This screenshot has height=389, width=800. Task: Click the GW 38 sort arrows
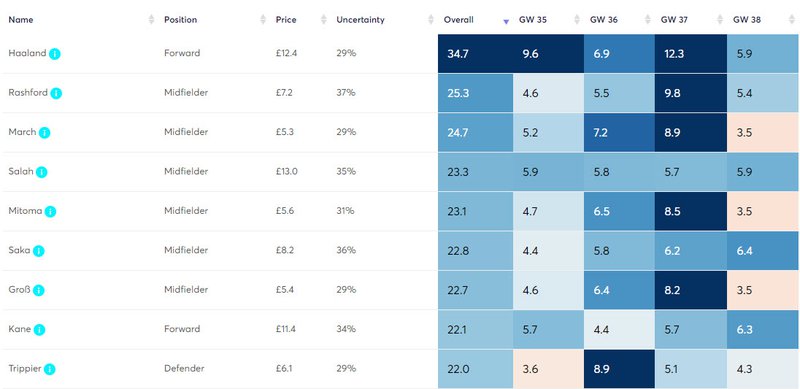pyautogui.click(x=792, y=20)
